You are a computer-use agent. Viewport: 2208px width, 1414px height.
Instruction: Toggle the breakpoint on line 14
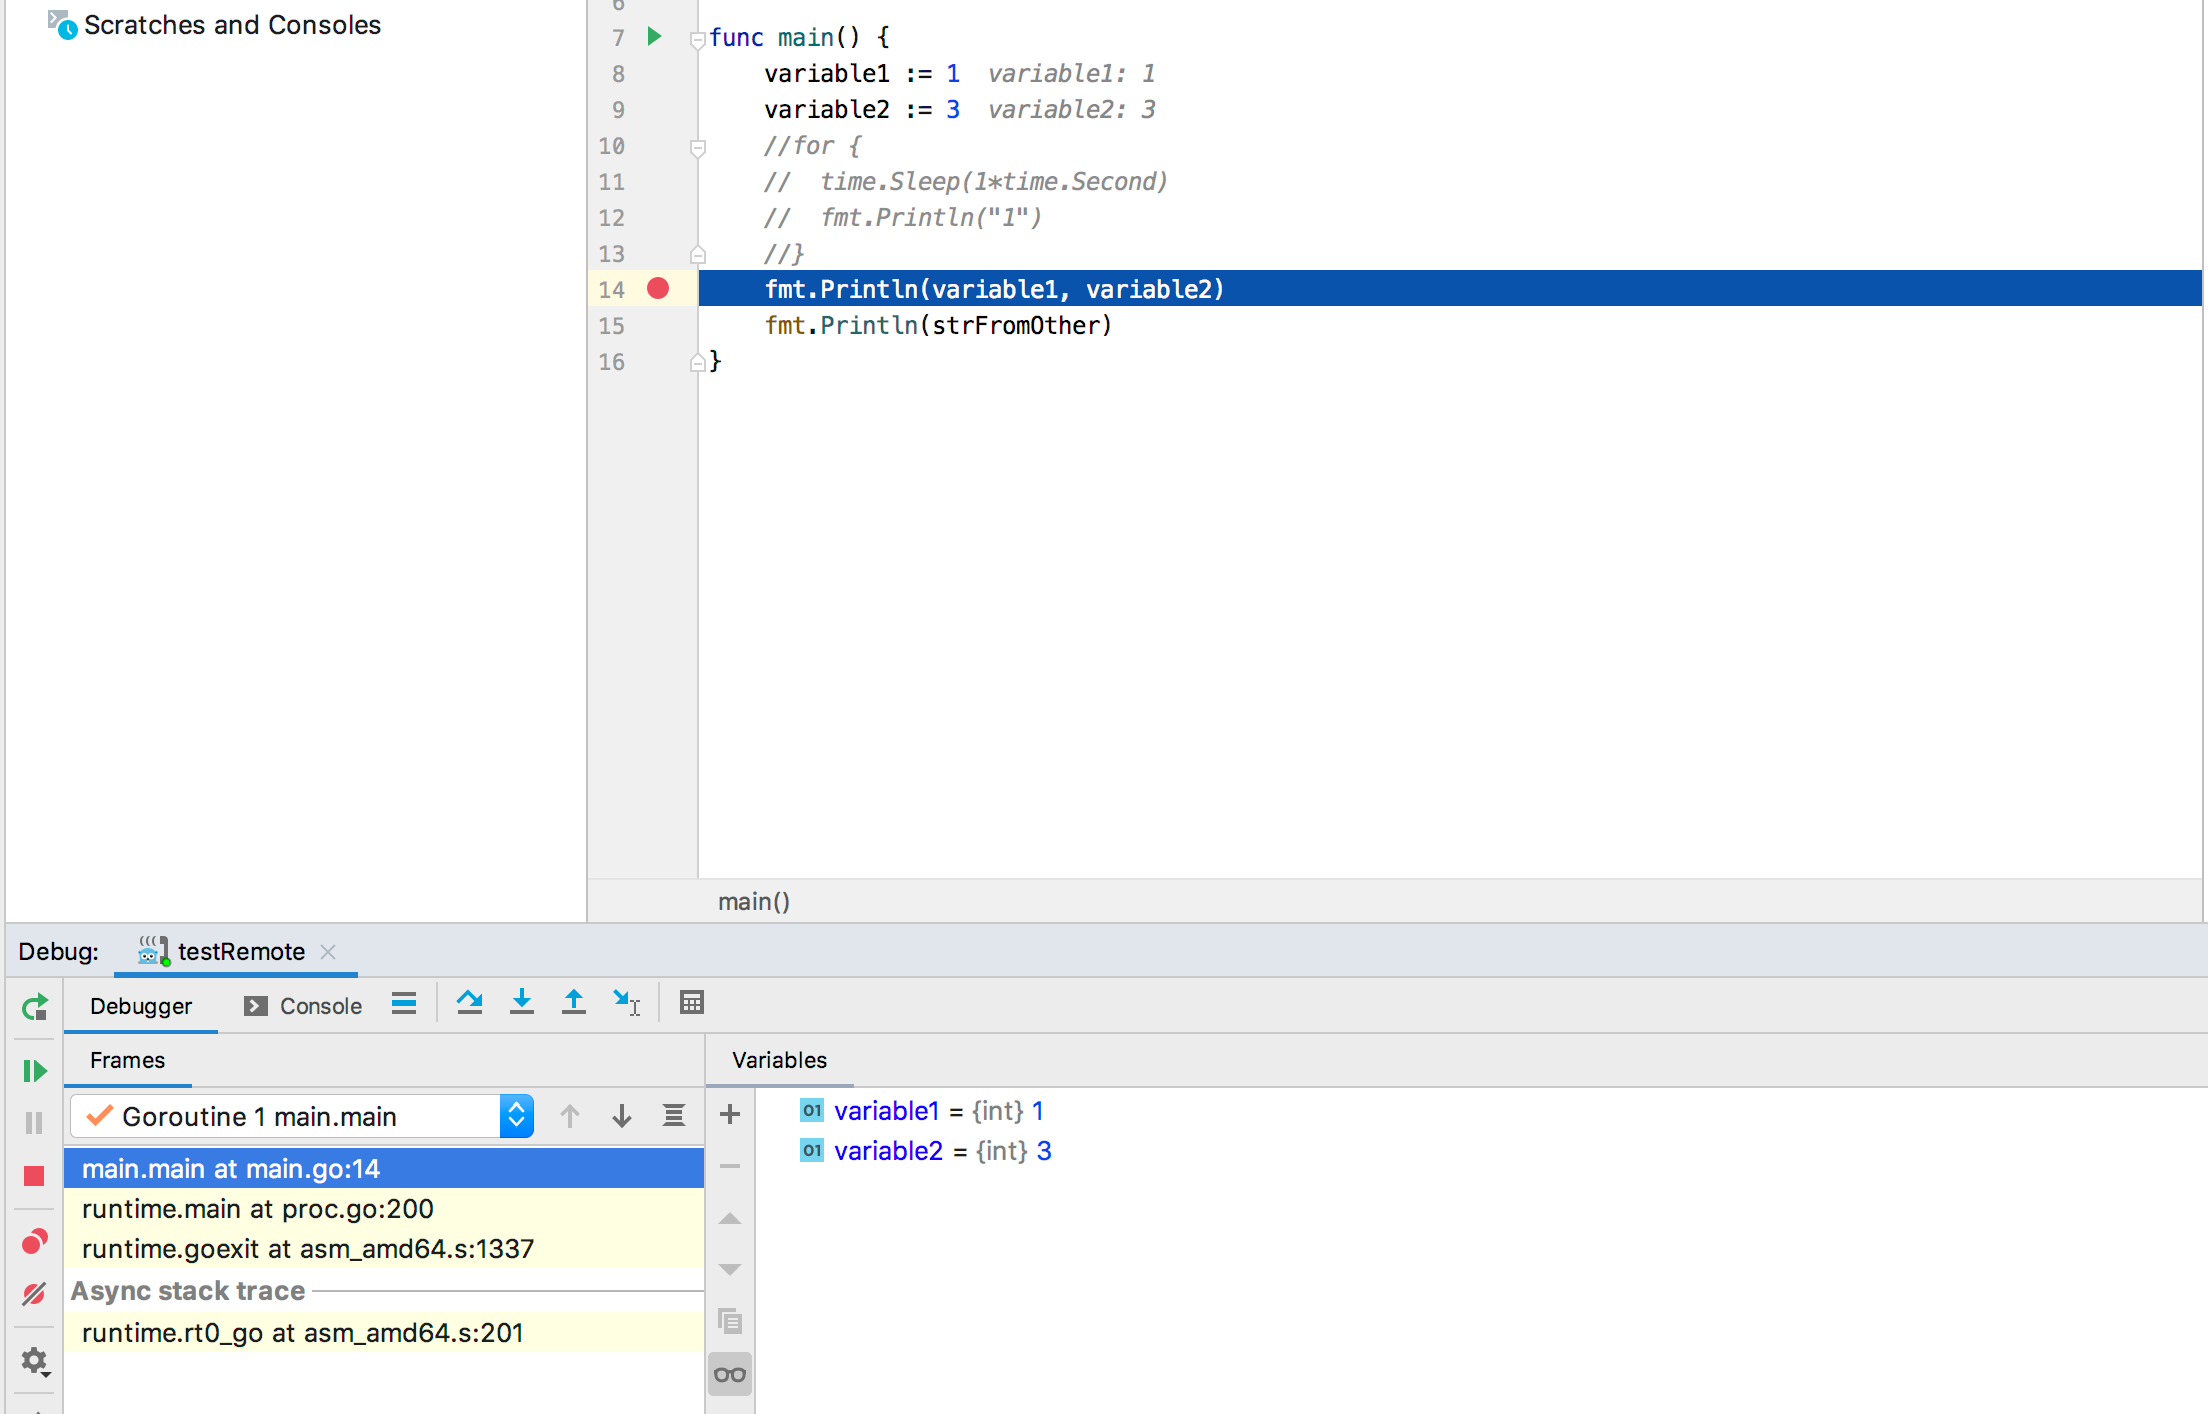(659, 289)
